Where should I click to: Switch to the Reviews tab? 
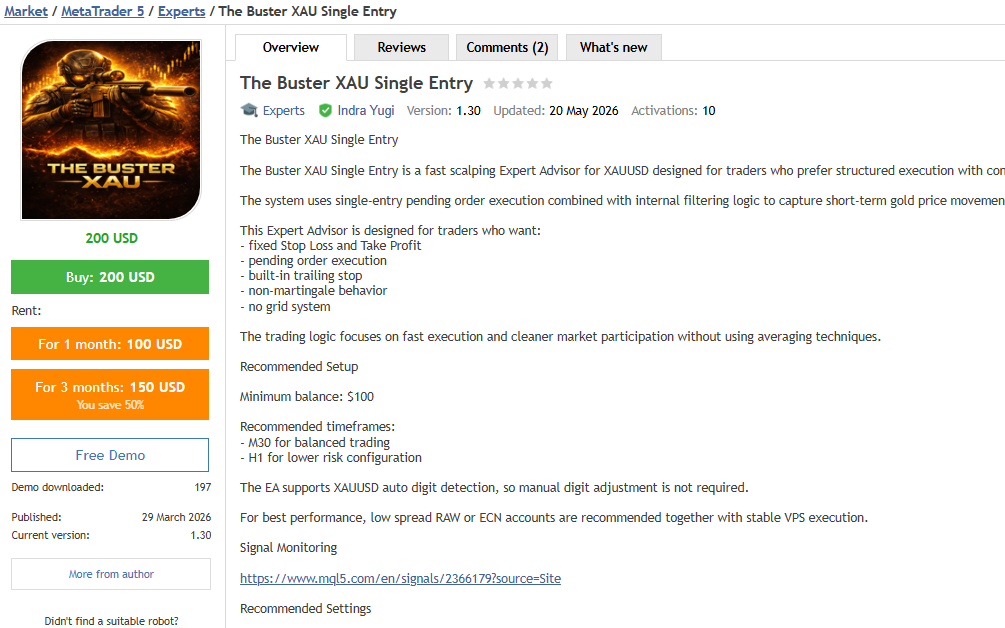click(x=401, y=47)
